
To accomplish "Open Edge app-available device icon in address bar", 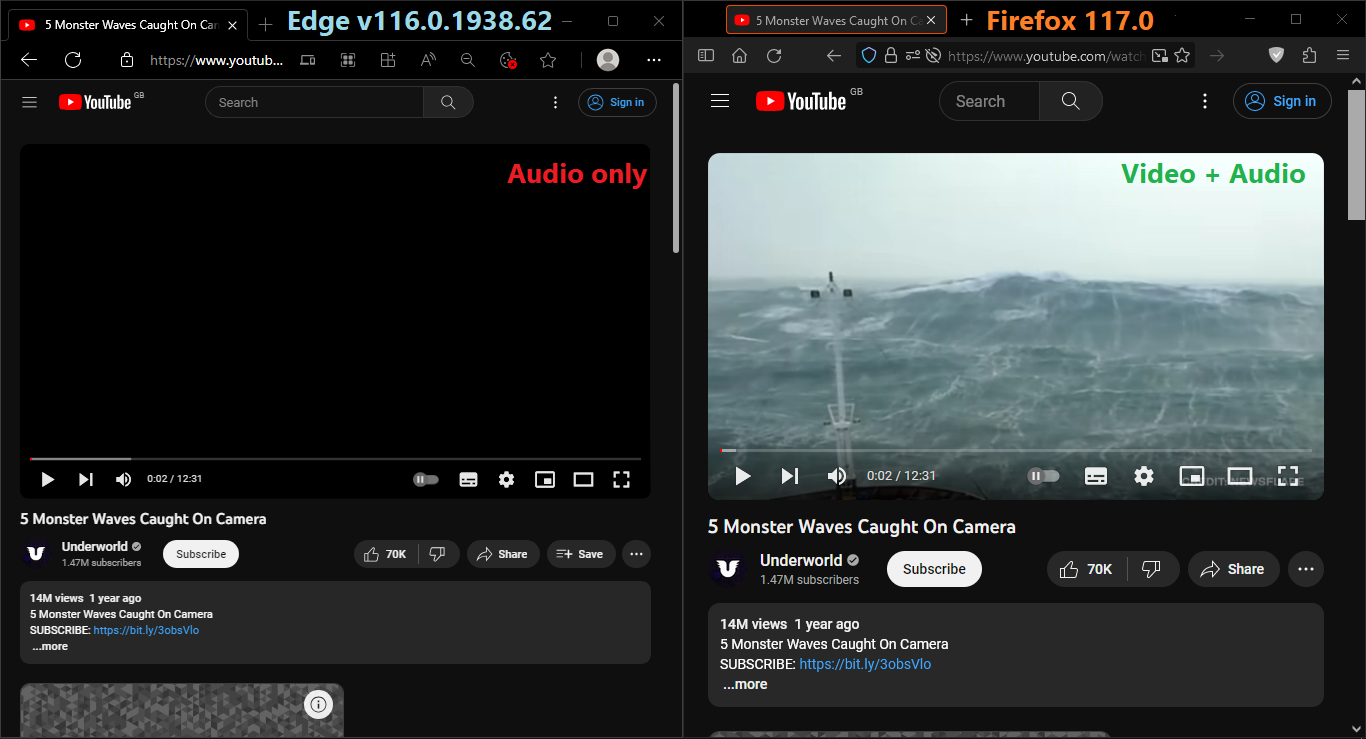I will 308,60.
